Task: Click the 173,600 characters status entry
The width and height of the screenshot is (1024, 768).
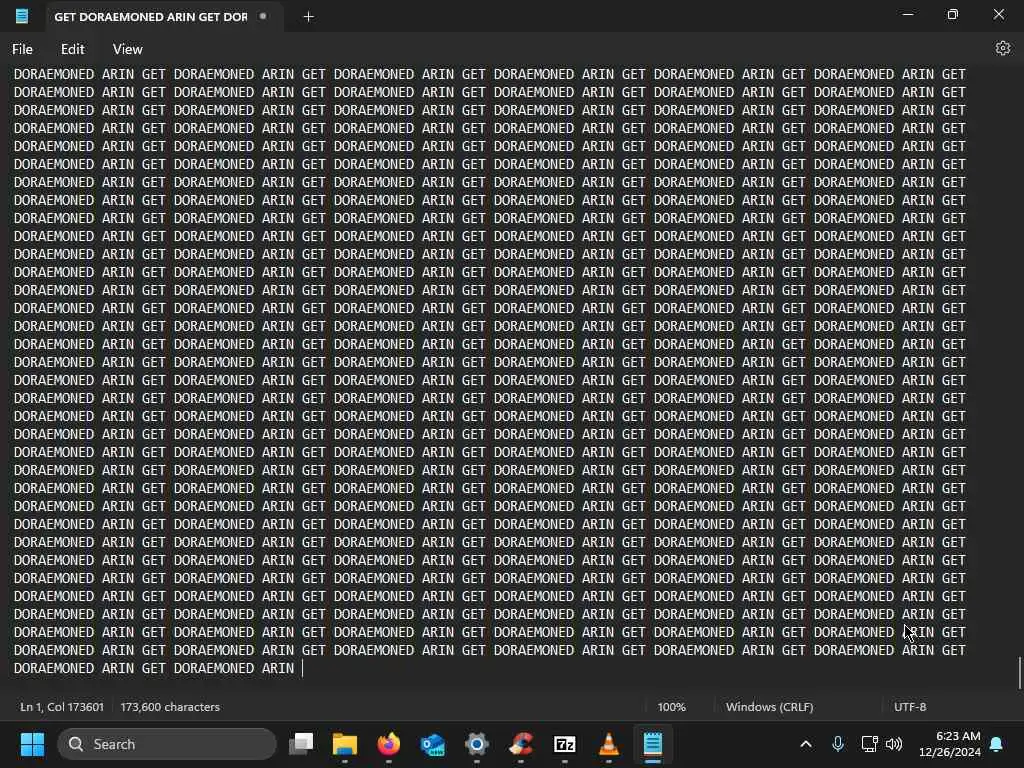Action: click(170, 707)
